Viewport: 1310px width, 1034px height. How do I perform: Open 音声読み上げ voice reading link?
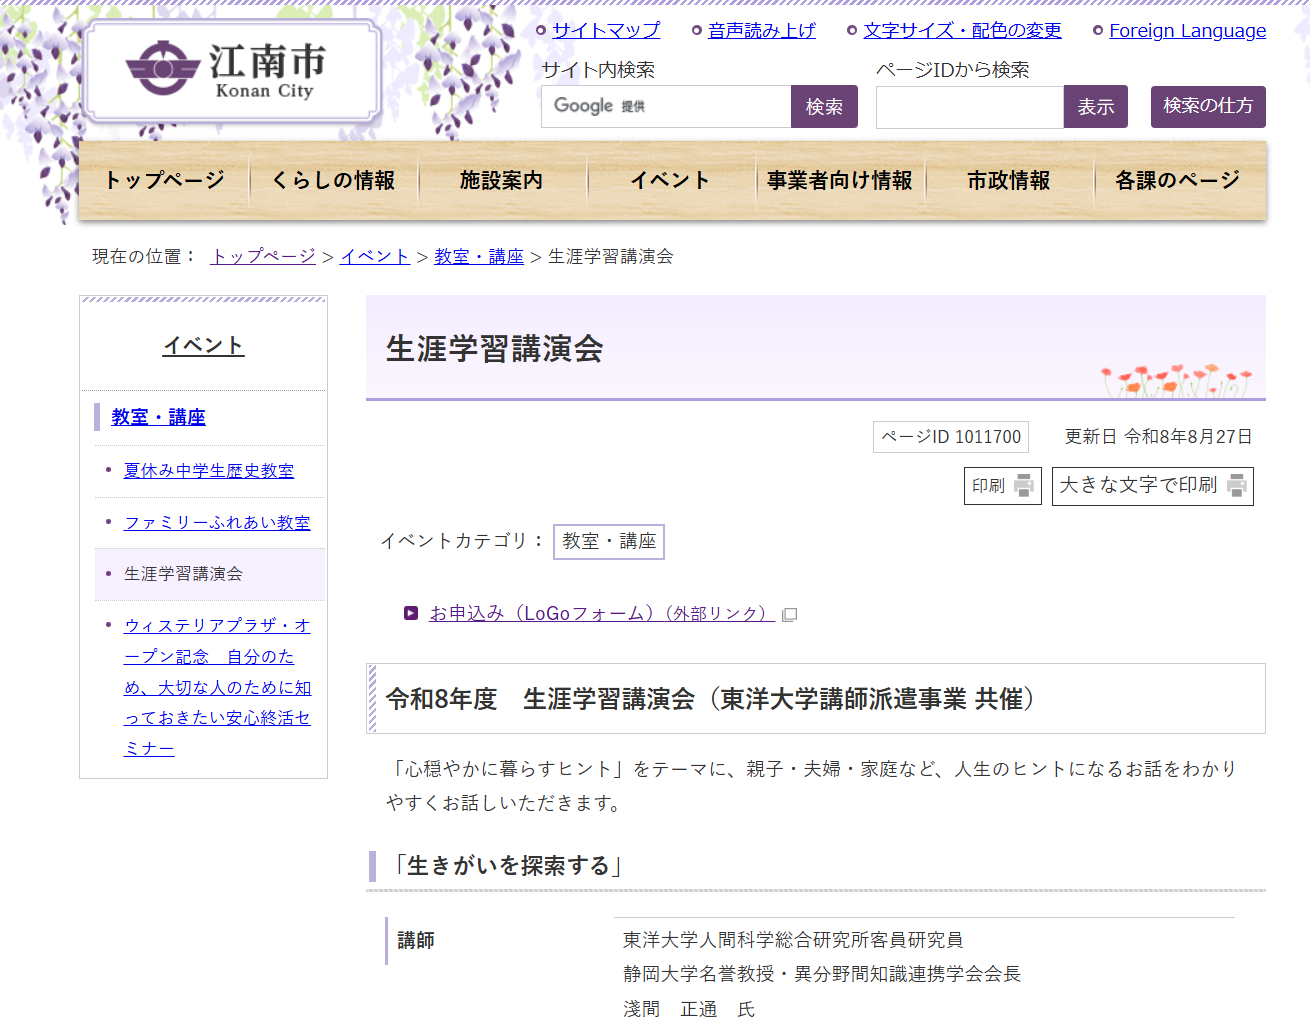click(762, 30)
